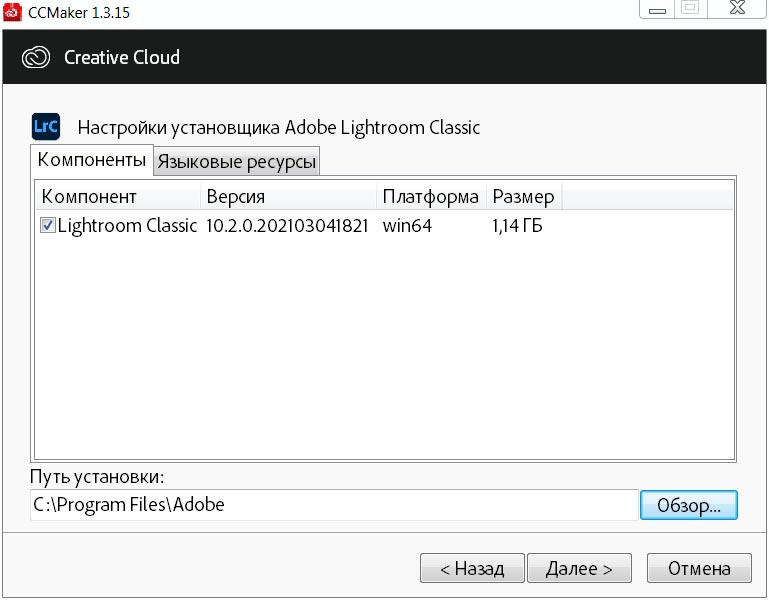Go back with the < Назад button

pyautogui.click(x=472, y=568)
